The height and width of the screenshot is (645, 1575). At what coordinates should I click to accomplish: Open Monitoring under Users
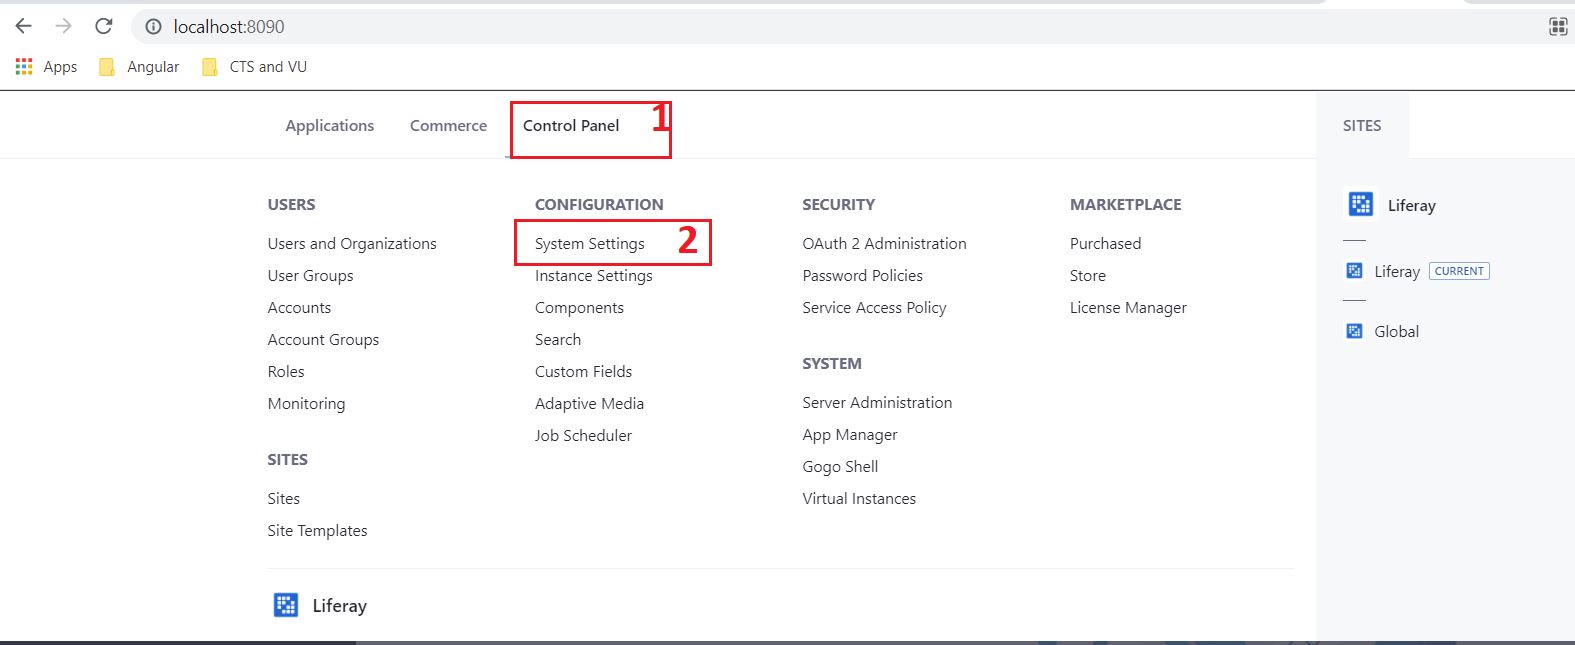tap(306, 404)
